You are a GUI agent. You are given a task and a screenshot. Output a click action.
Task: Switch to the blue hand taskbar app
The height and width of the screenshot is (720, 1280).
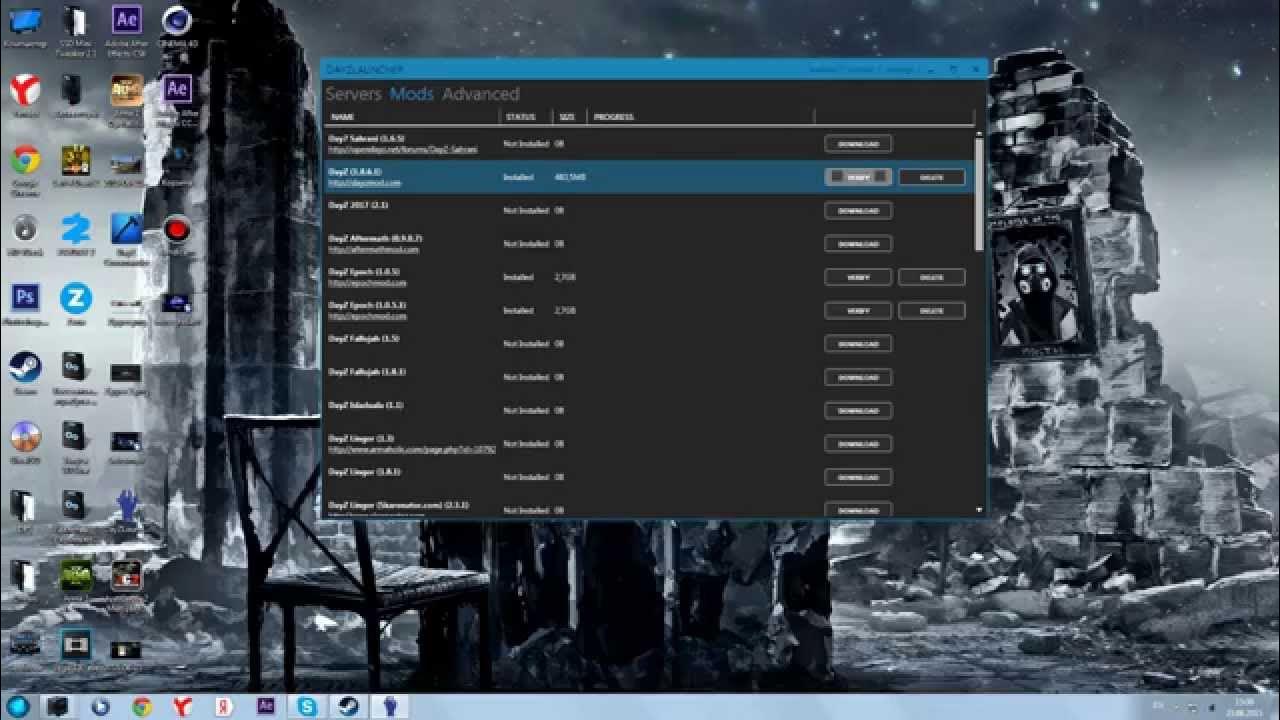tap(390, 706)
